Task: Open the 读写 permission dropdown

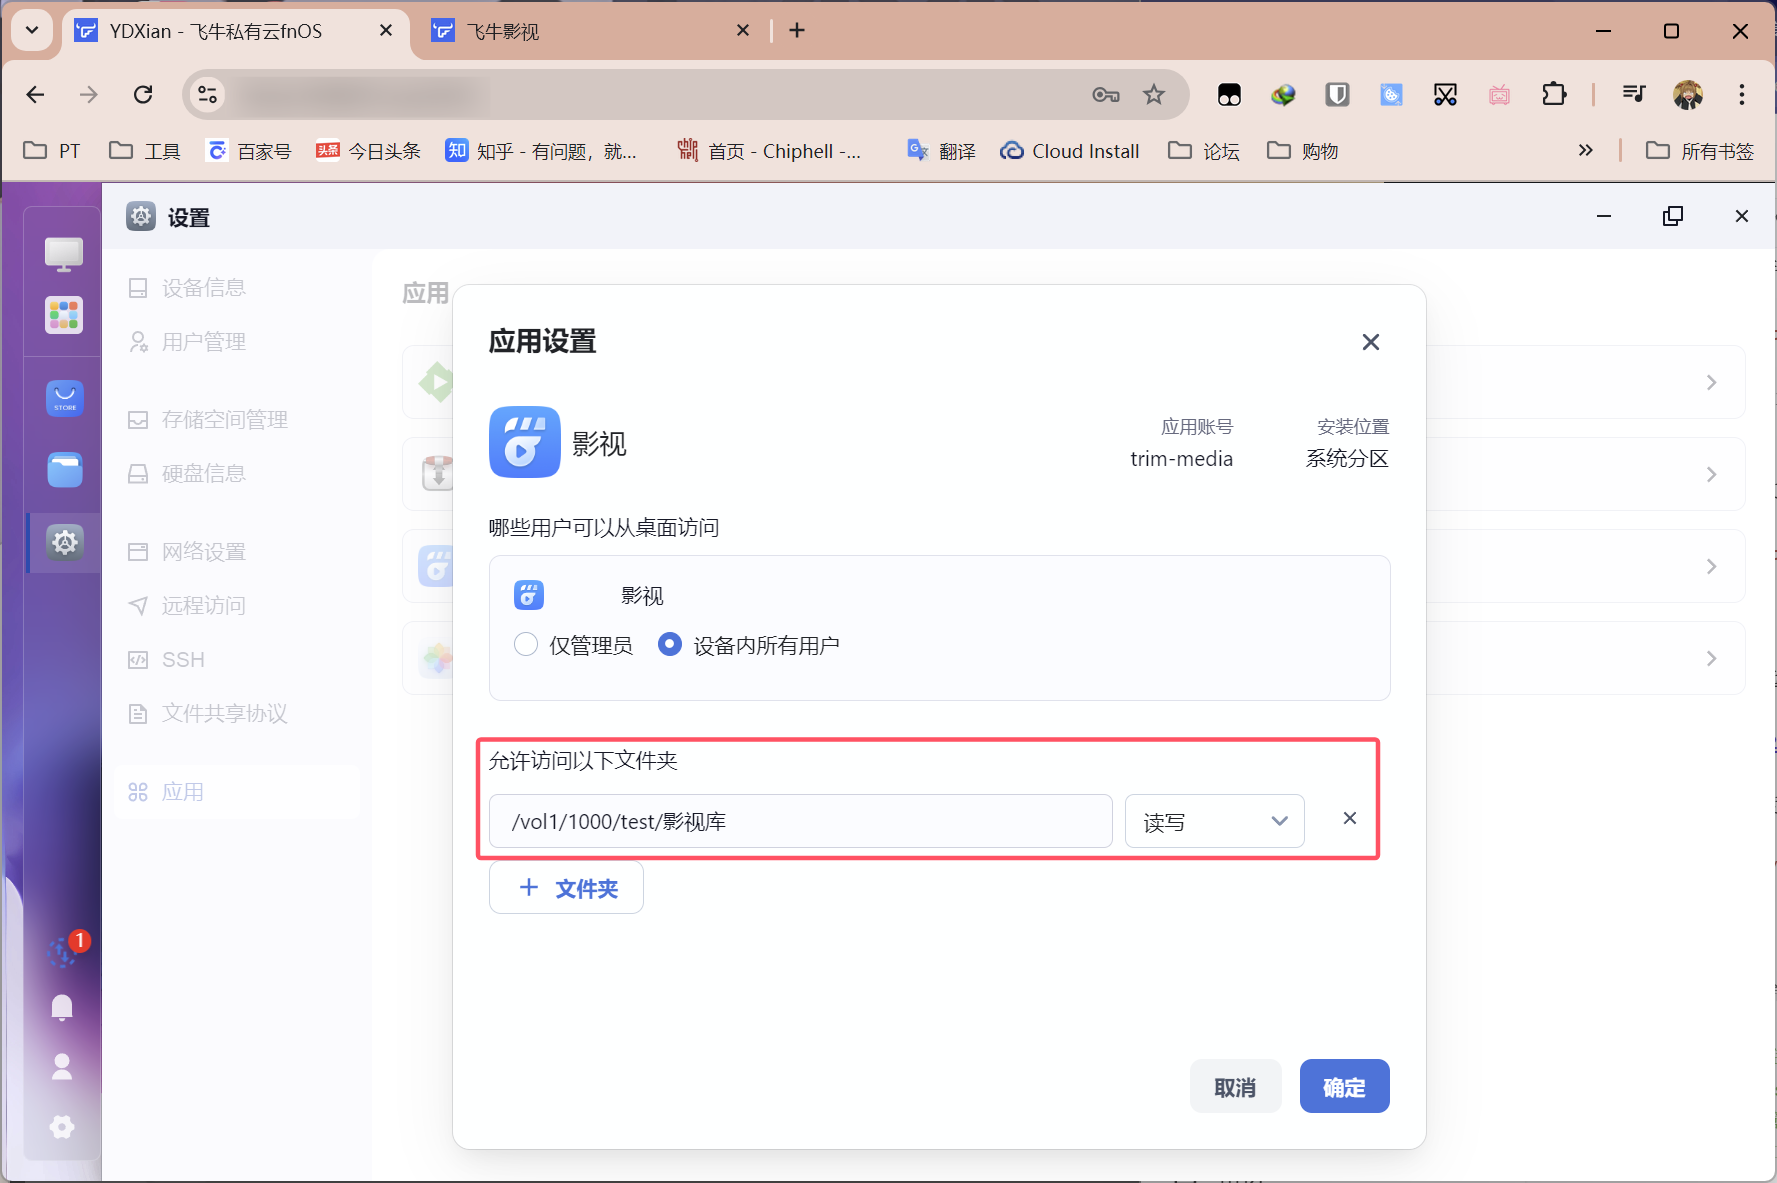Action: tap(1214, 821)
